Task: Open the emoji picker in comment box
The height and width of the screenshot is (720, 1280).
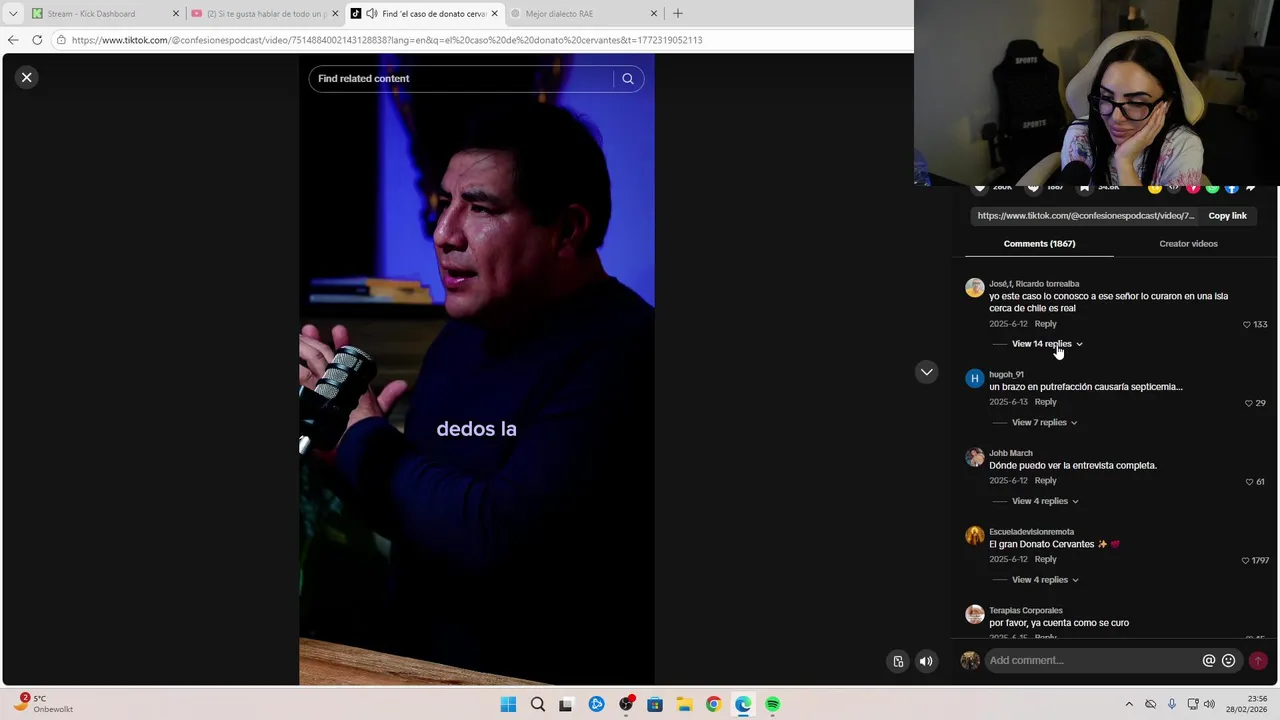Action: [1229, 660]
